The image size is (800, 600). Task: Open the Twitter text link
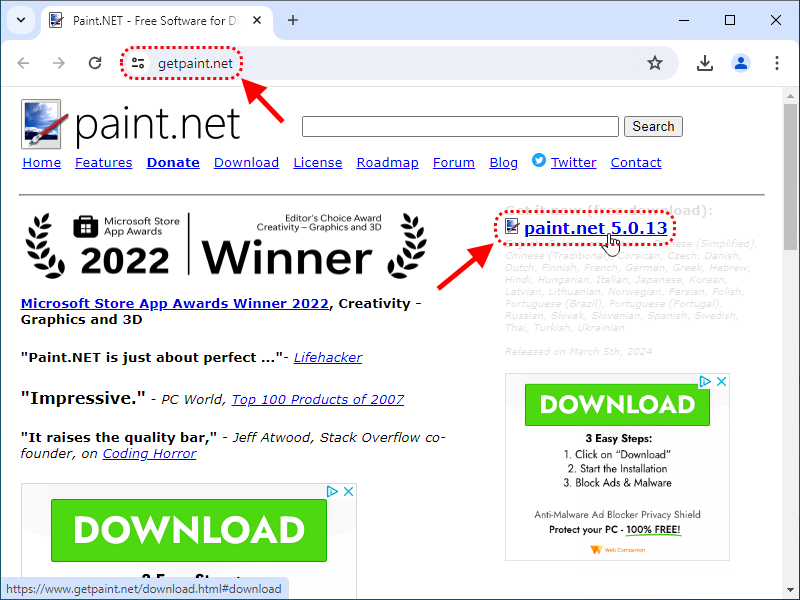click(573, 163)
